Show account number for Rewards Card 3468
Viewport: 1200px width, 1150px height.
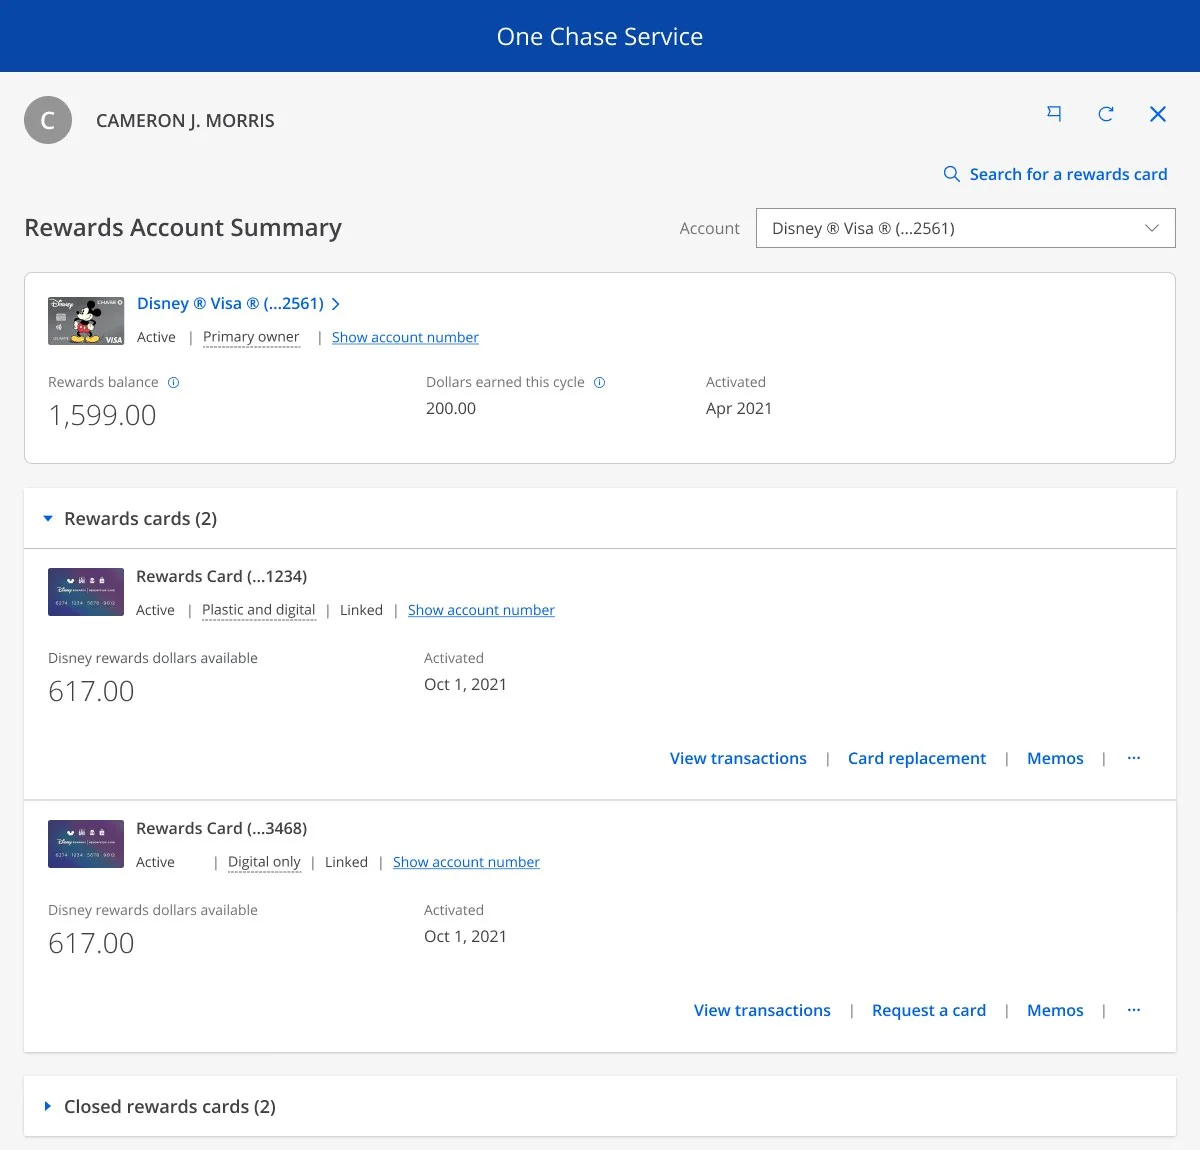[x=466, y=862]
